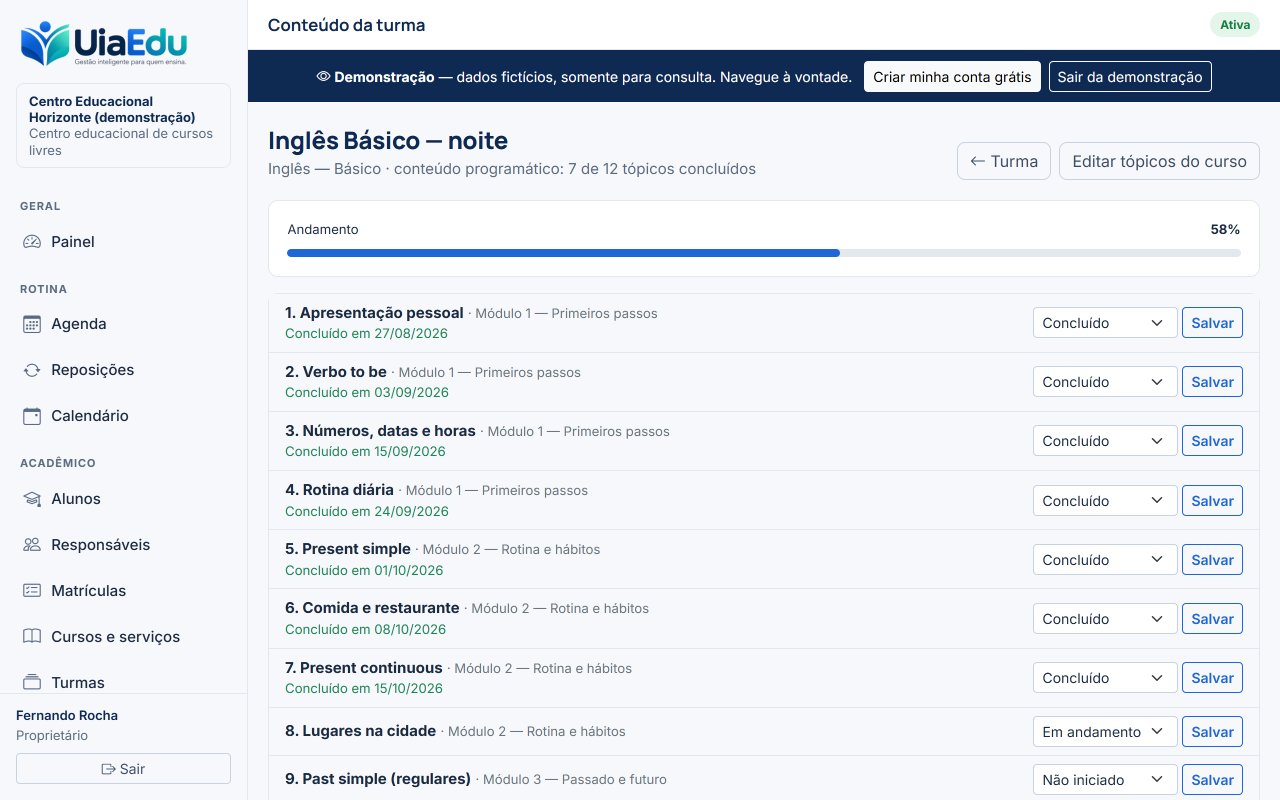The height and width of the screenshot is (800, 1280).
Task: Navigate to Matrículas
Action: tap(124, 591)
